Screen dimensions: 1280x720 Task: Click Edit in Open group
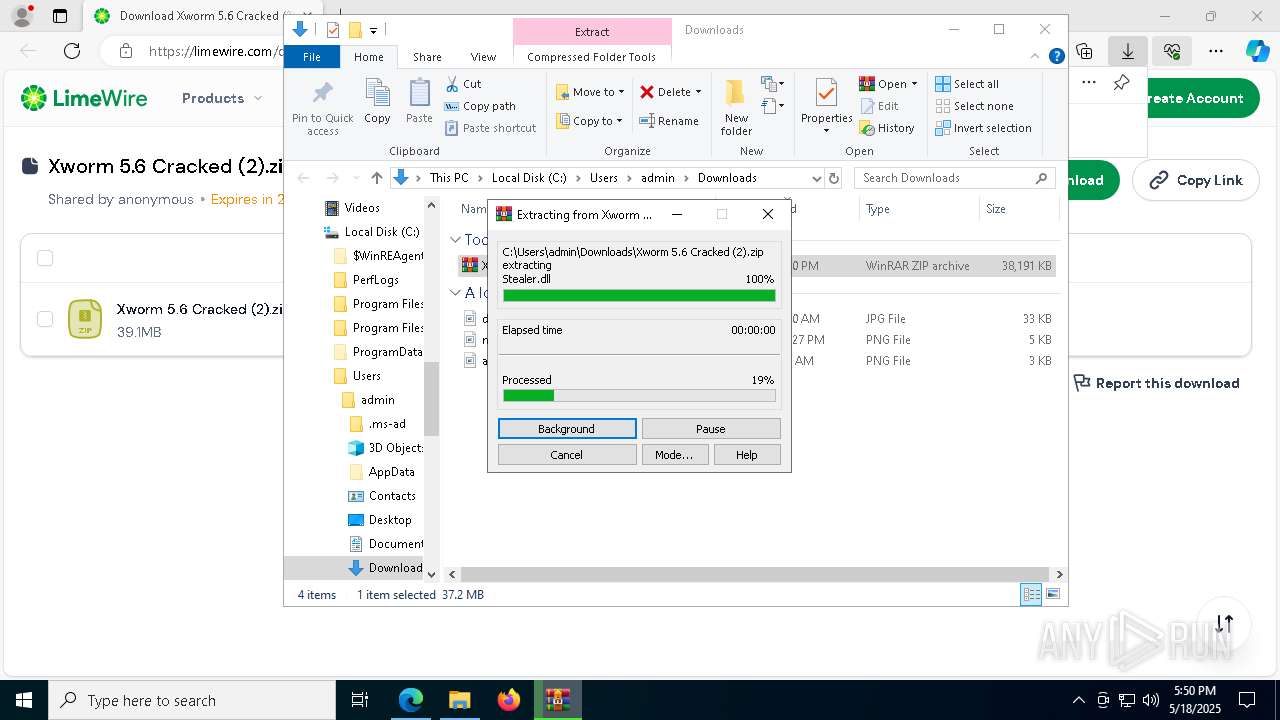pos(878,106)
